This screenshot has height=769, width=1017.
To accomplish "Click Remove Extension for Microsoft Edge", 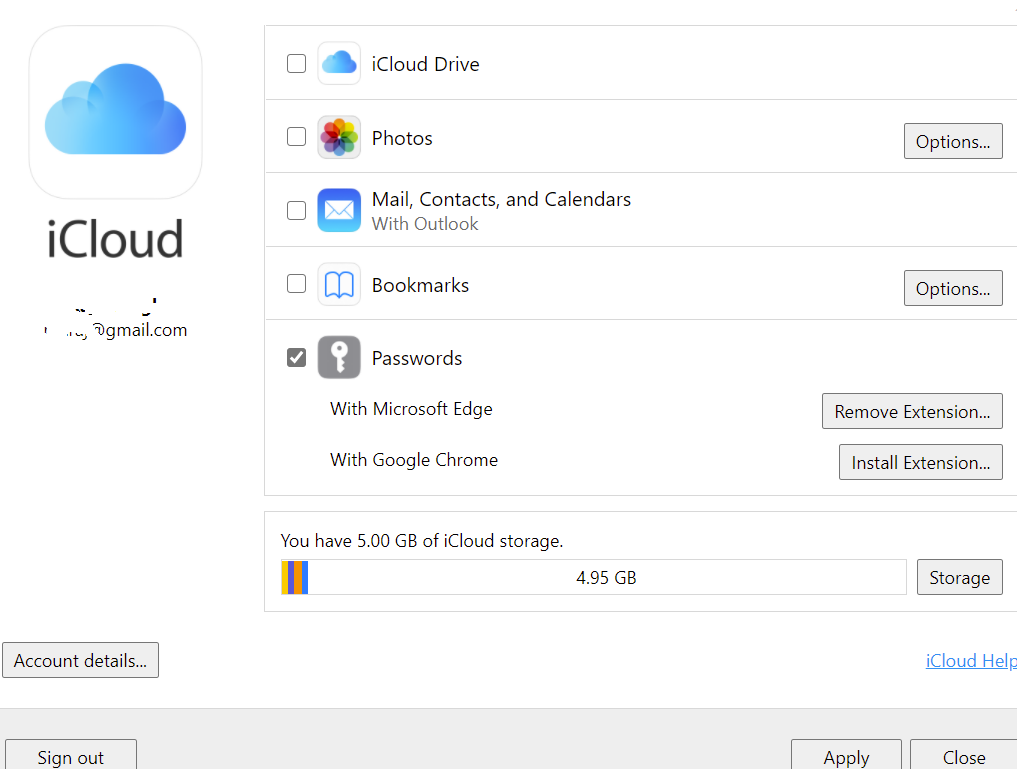I will (912, 411).
